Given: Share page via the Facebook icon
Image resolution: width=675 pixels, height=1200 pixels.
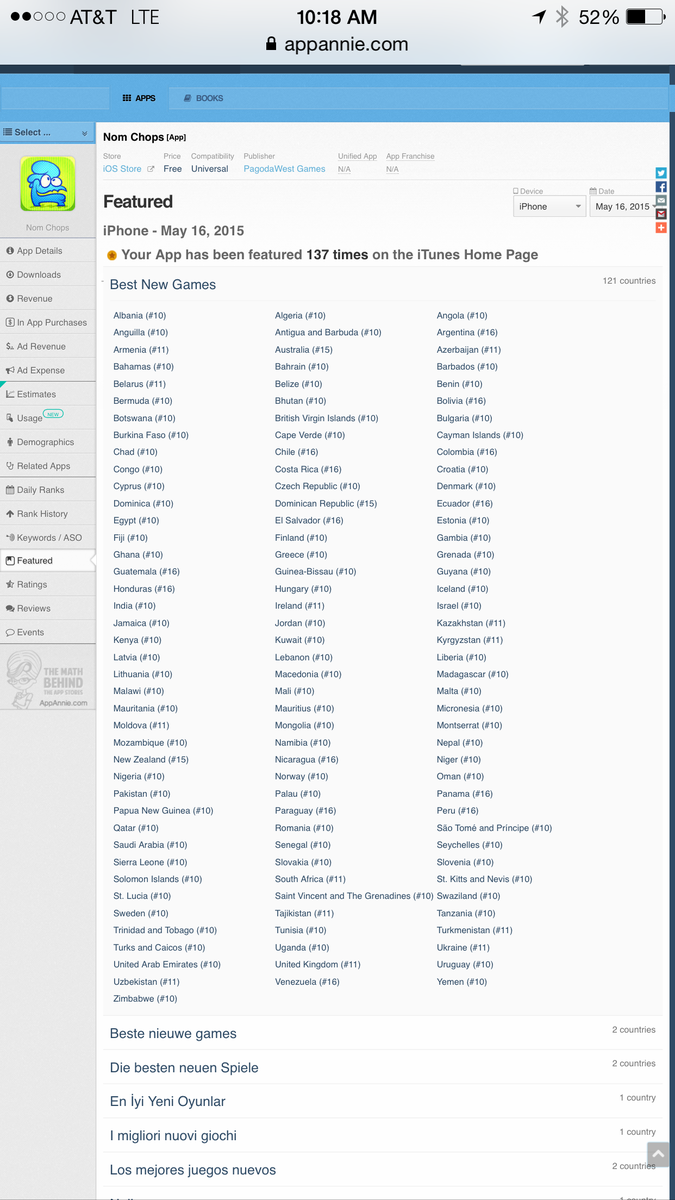Looking at the screenshot, I should (661, 187).
